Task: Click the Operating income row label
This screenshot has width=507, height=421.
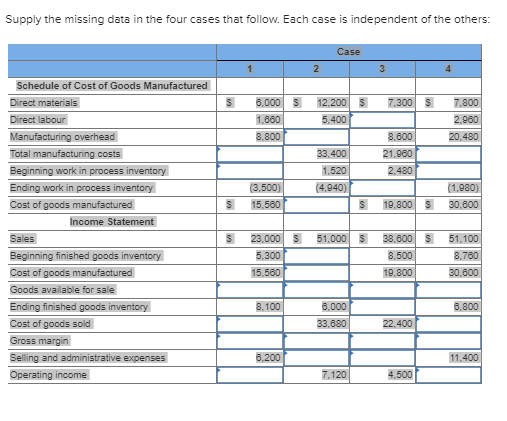Action: [49, 375]
